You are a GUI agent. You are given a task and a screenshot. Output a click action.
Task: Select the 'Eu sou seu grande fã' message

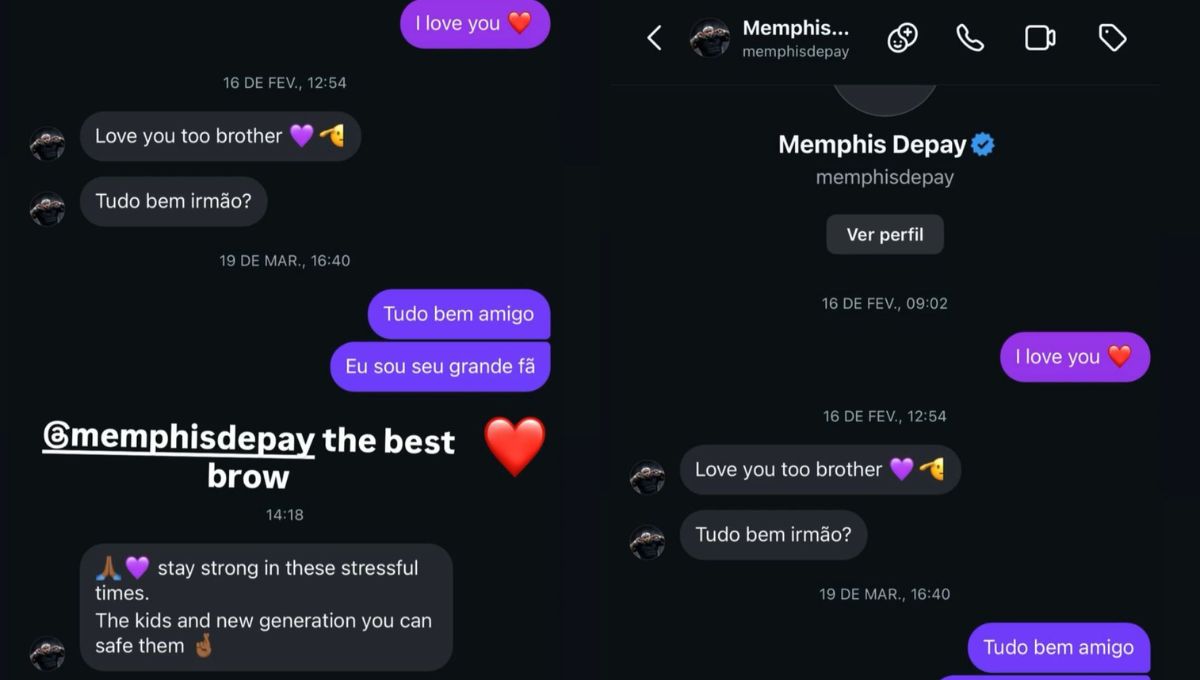[440, 366]
